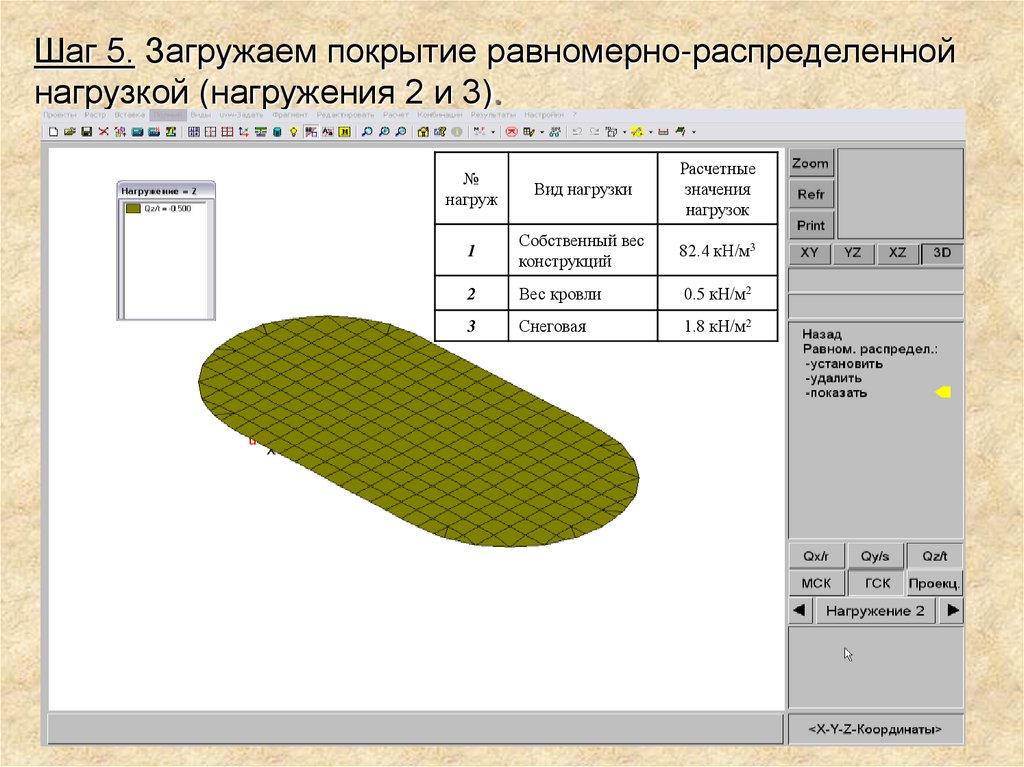
Task: Select the -установить command in side menu
Action: pyautogui.click(x=843, y=364)
